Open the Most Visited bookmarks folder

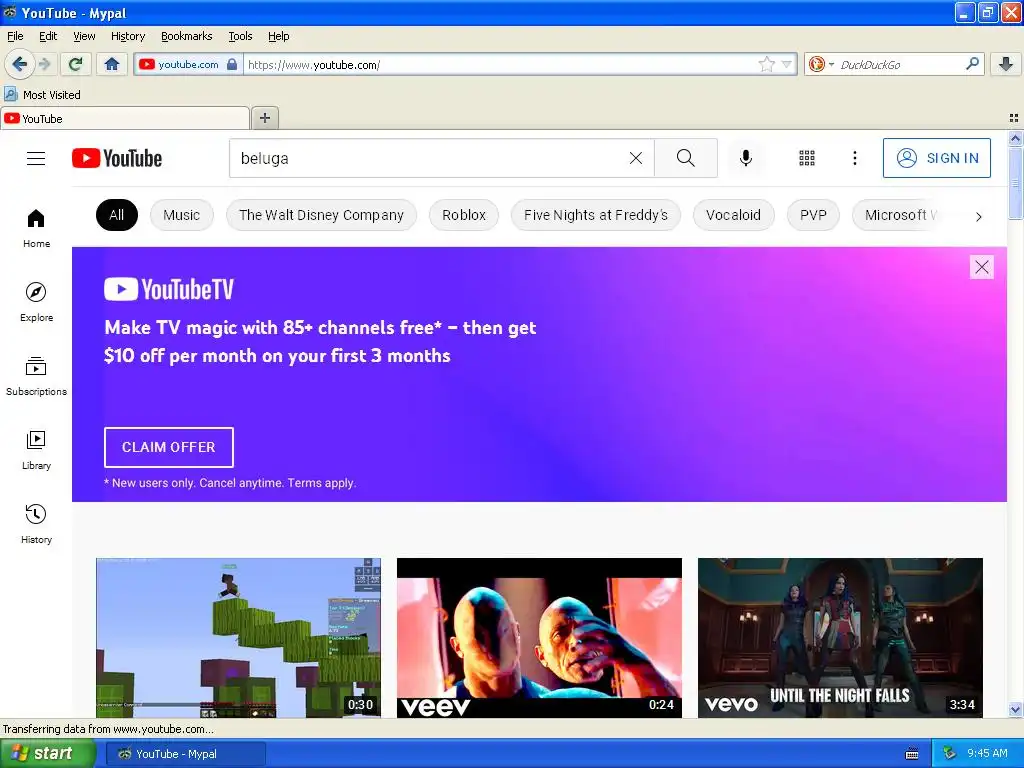coord(43,95)
